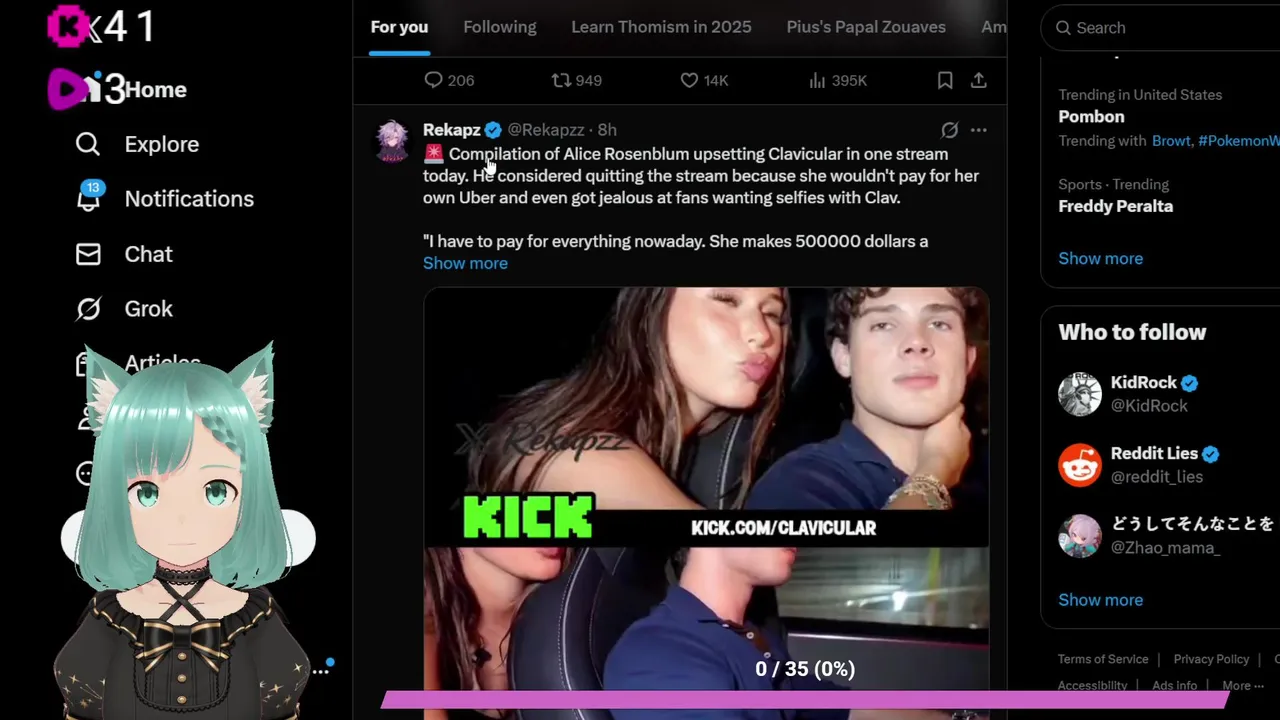1280x720 pixels.
Task: Open the More footer dropdown
Action: [1243, 685]
